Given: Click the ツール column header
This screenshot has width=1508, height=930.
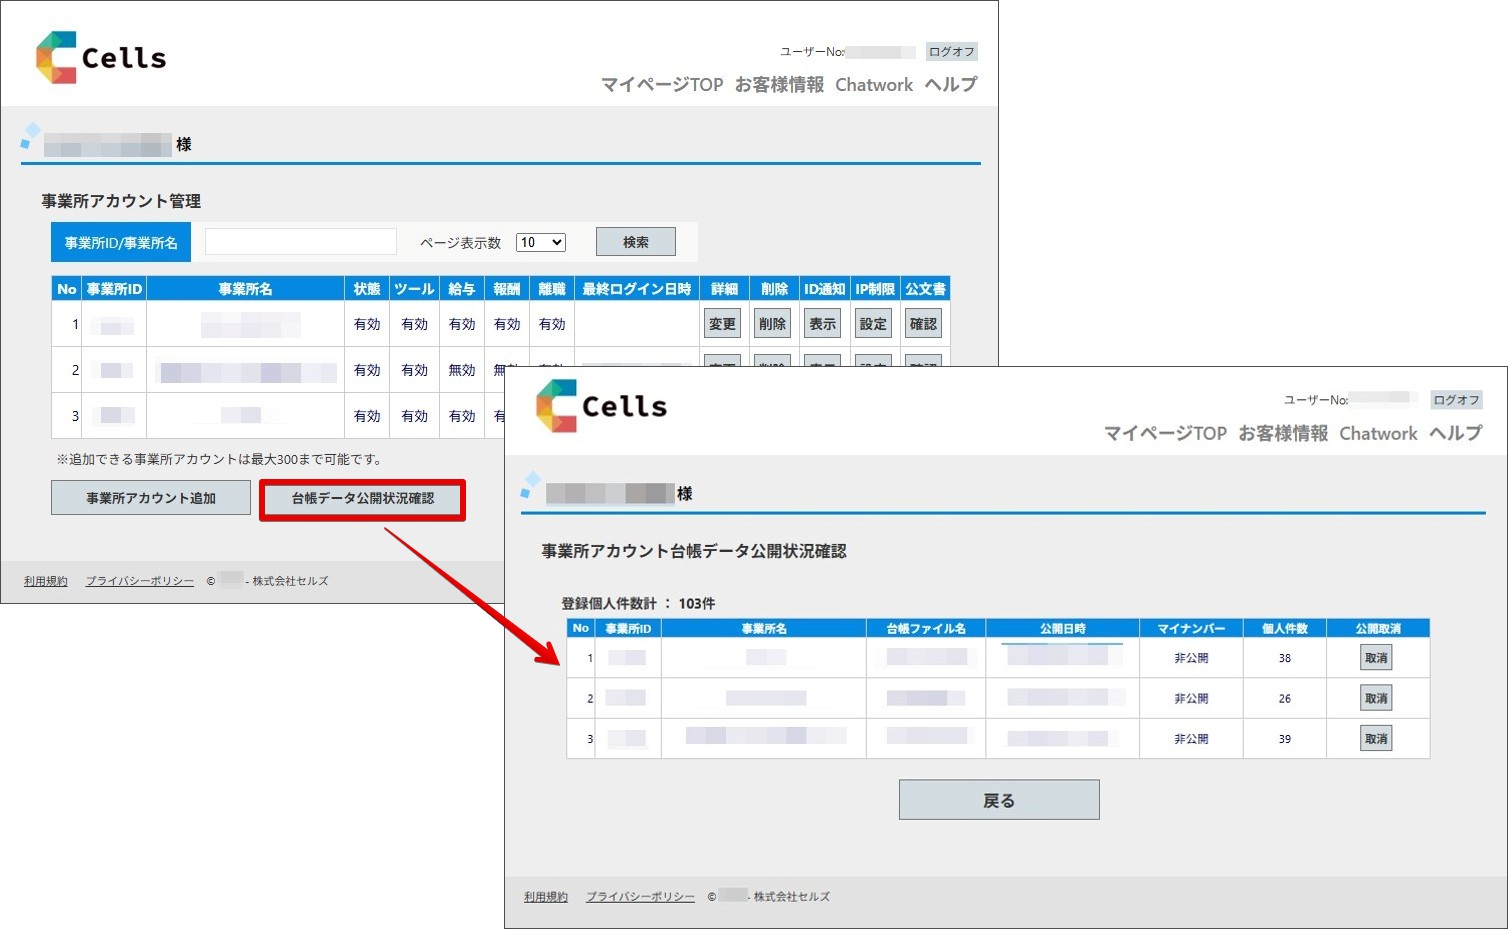Looking at the screenshot, I should coord(414,289).
